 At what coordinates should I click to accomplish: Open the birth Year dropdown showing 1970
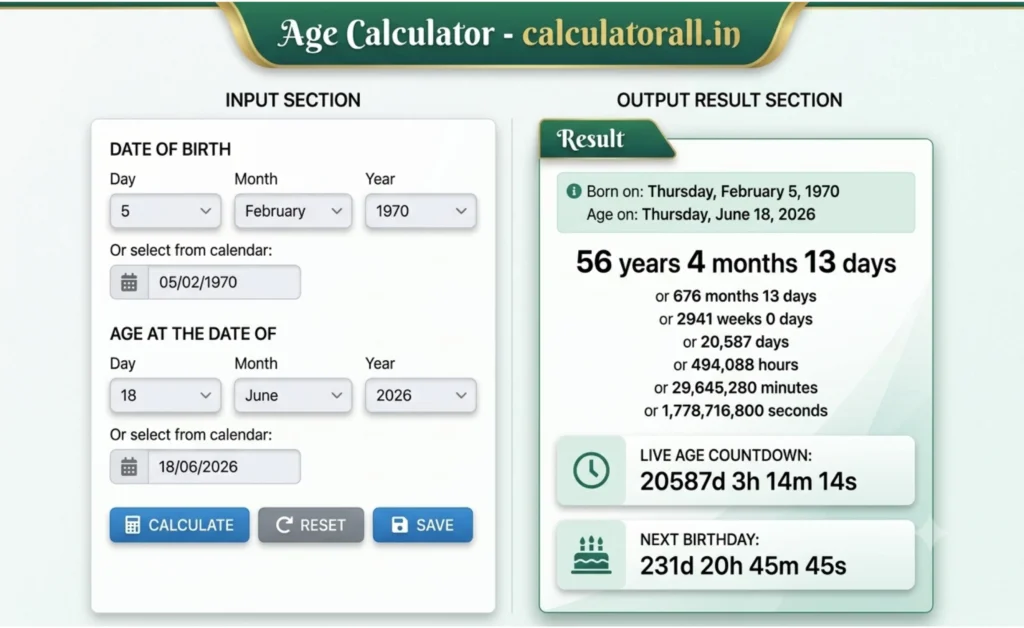[421, 211]
